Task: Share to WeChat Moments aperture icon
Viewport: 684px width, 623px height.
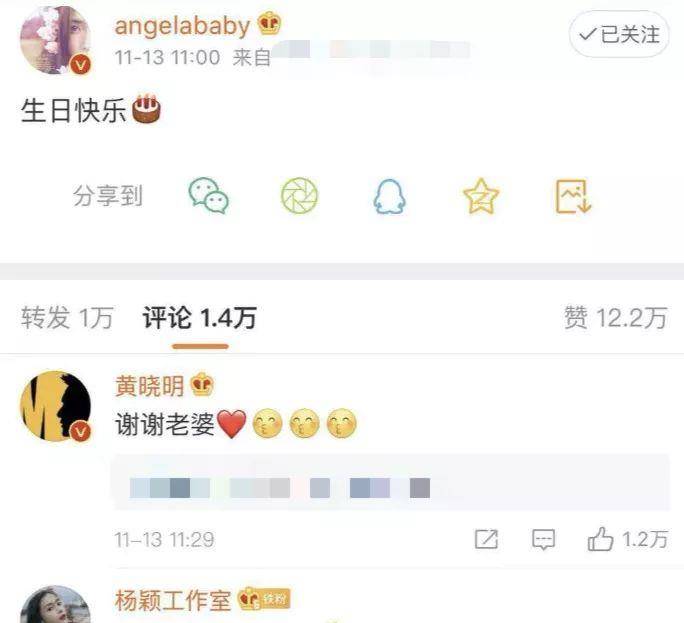Action: point(299,196)
